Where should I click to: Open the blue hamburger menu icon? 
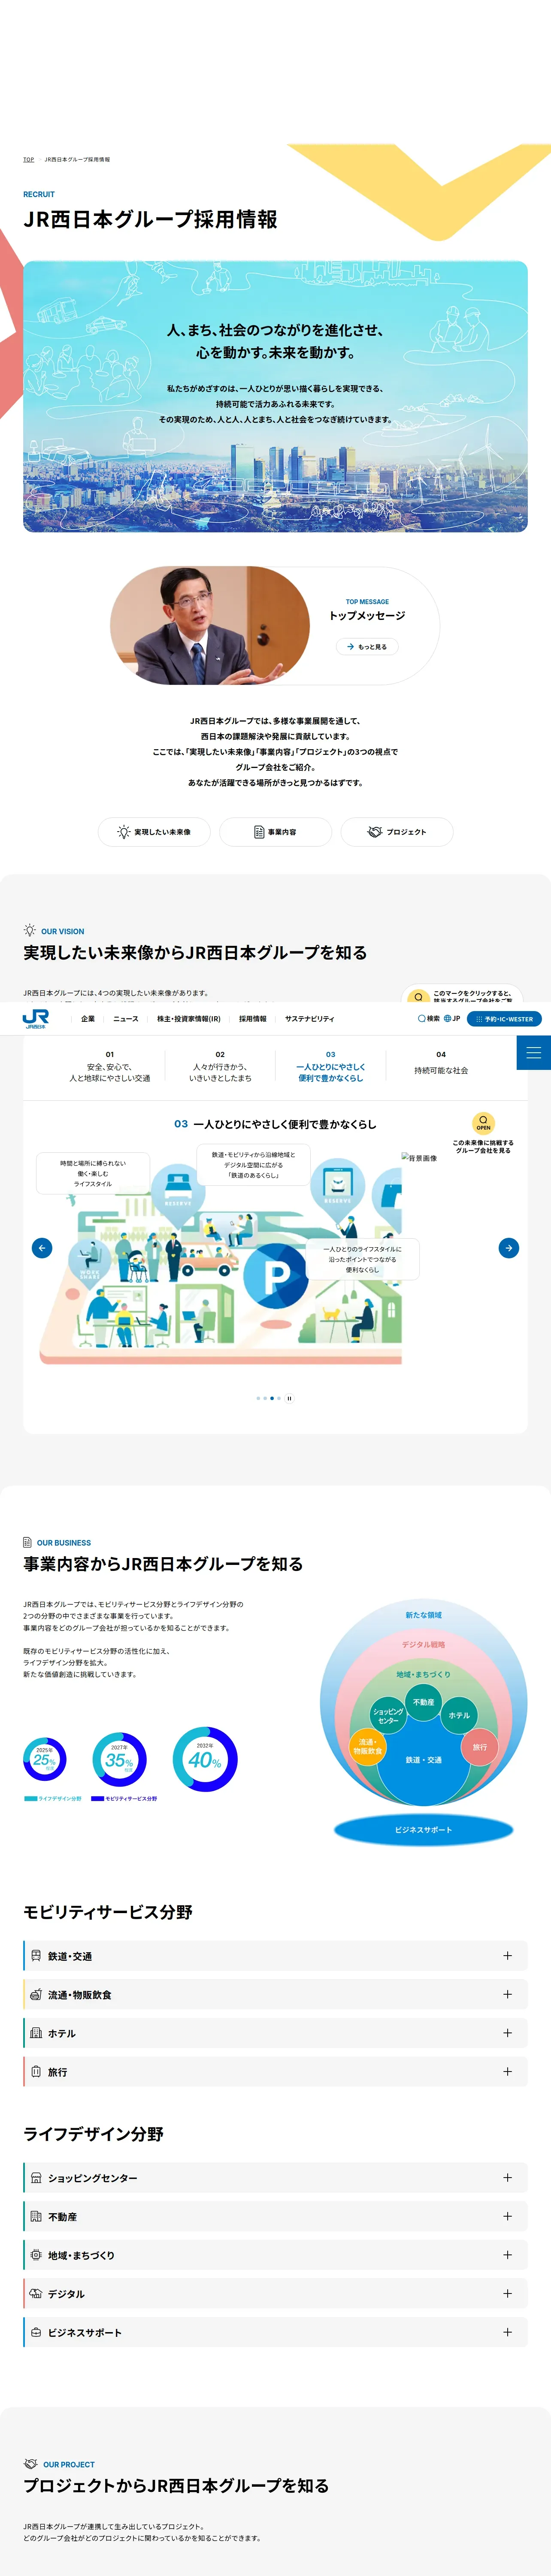click(533, 1052)
